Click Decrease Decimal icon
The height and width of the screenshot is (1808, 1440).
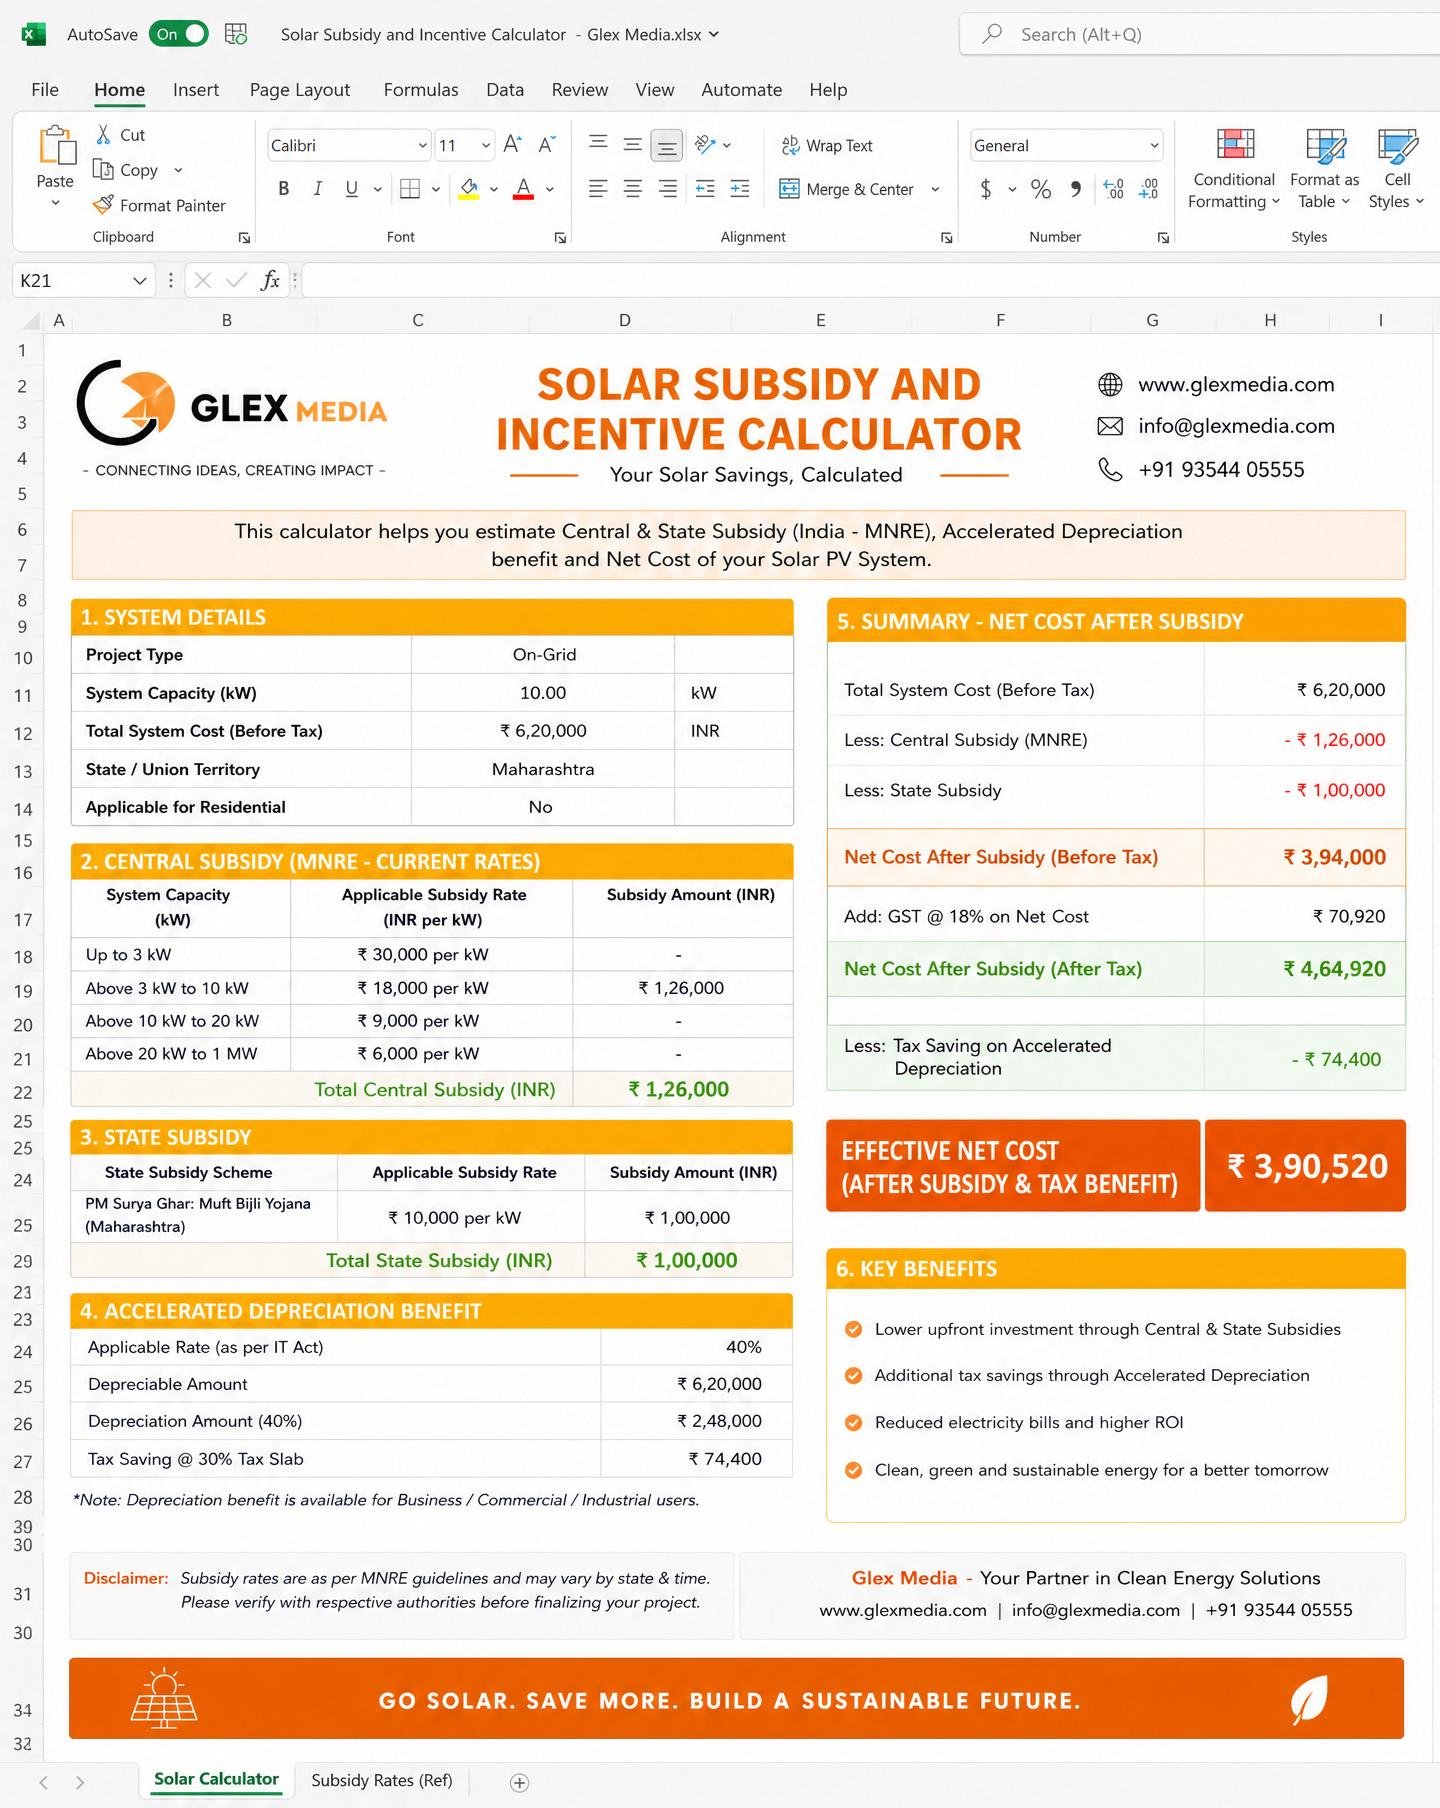(1149, 189)
